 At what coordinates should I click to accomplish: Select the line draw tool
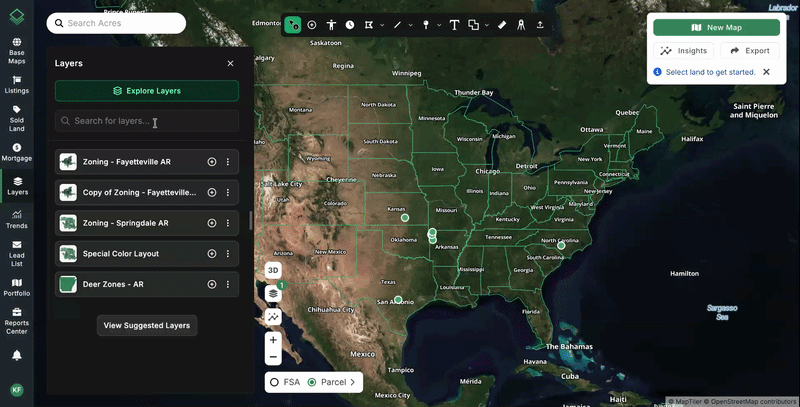tap(397, 24)
